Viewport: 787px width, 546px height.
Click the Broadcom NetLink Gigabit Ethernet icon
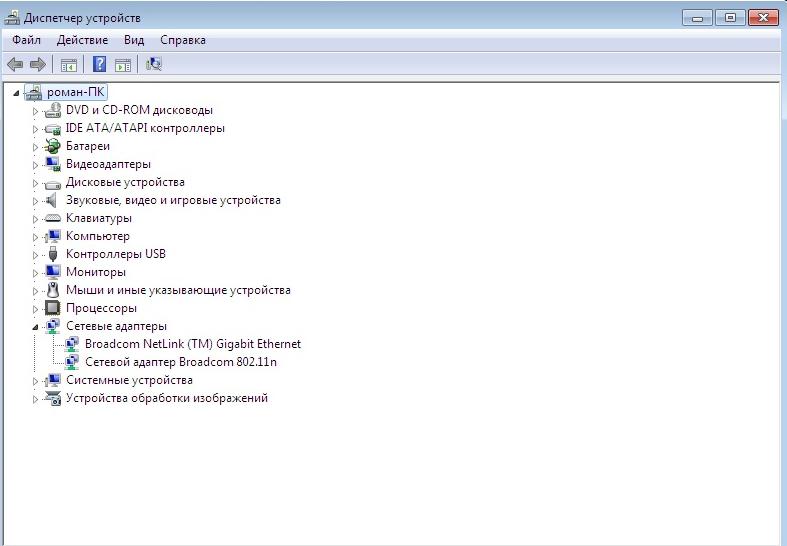(72, 345)
